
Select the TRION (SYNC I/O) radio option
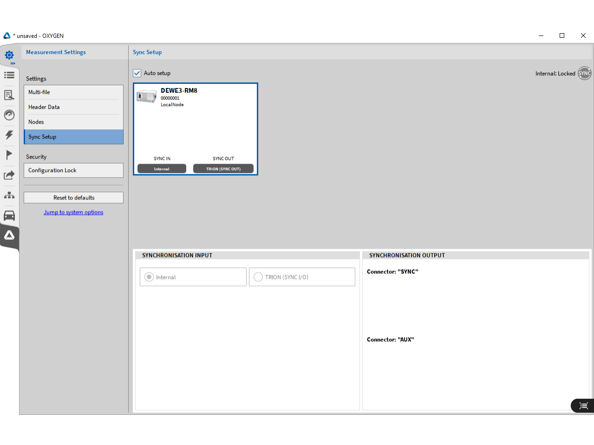pyautogui.click(x=258, y=277)
